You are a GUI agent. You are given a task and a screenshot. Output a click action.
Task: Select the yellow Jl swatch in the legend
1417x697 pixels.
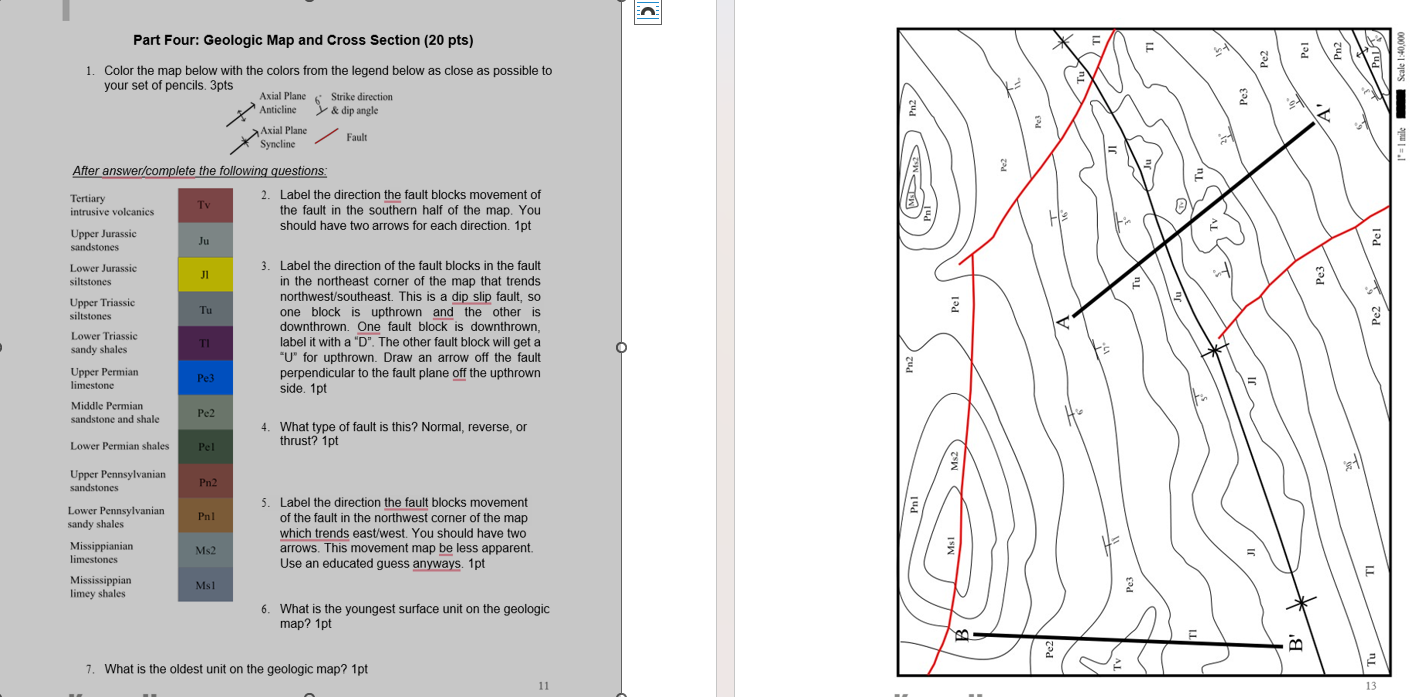pyautogui.click(x=204, y=273)
